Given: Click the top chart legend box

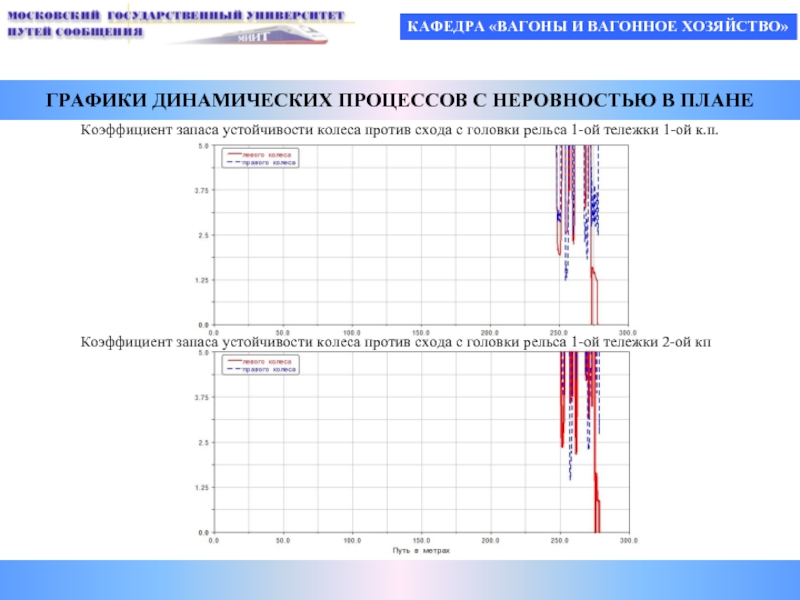Looking at the screenshot, I should pos(260,158).
